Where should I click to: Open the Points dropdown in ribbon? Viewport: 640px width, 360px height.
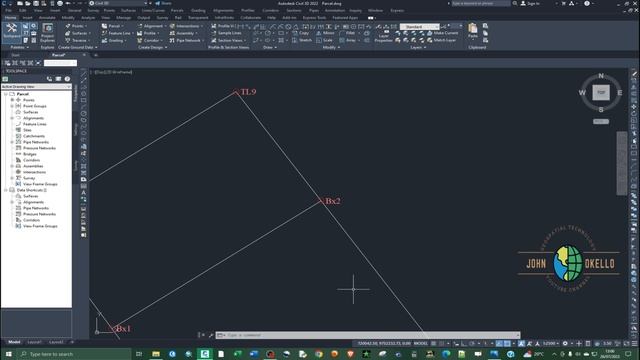[76, 26]
